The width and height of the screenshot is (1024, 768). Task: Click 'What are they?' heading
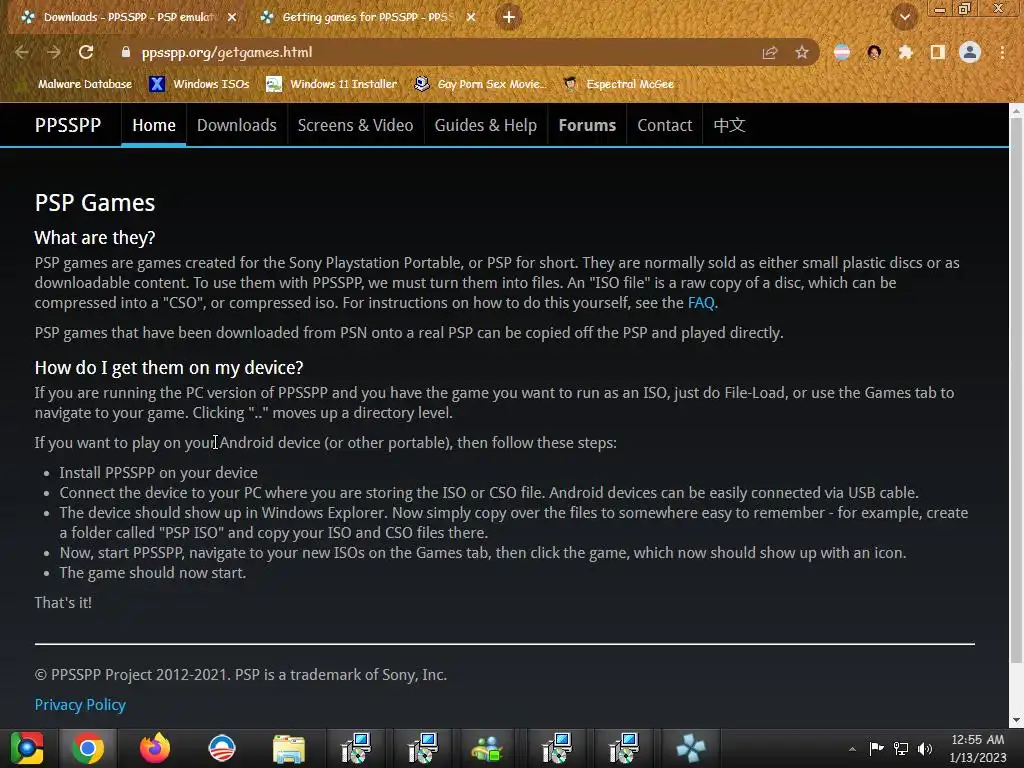pyautogui.click(x=95, y=238)
